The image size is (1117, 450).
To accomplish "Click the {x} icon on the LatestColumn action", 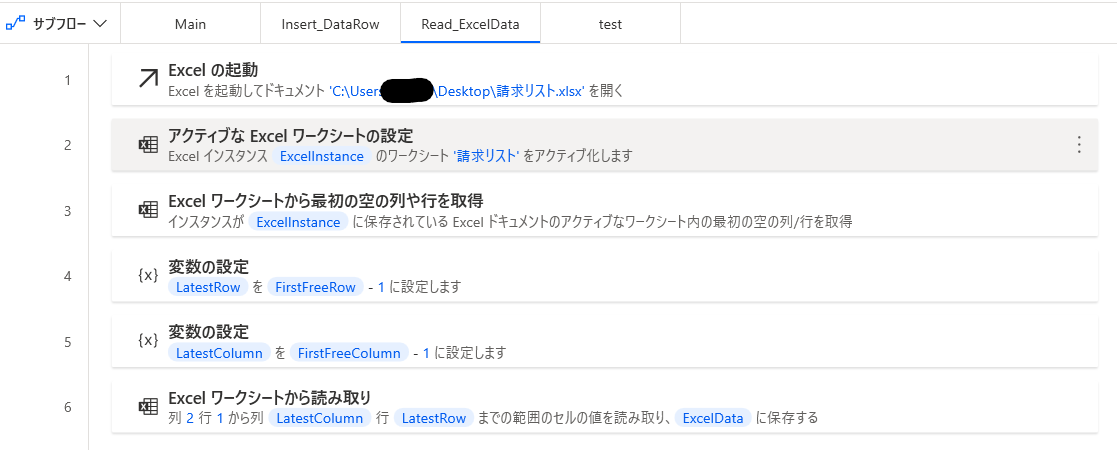I will [147, 341].
